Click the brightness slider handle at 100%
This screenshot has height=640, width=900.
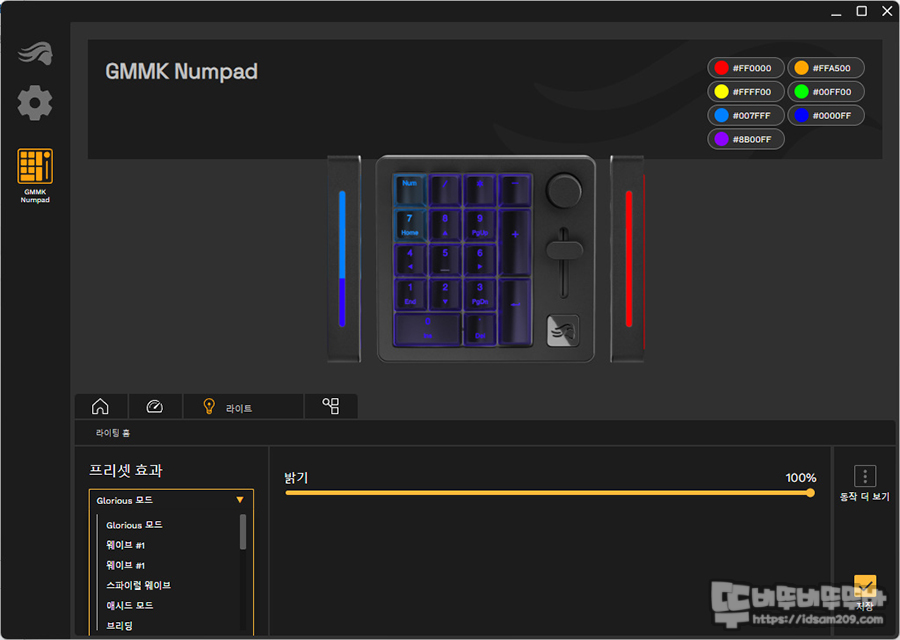[x=810, y=492]
